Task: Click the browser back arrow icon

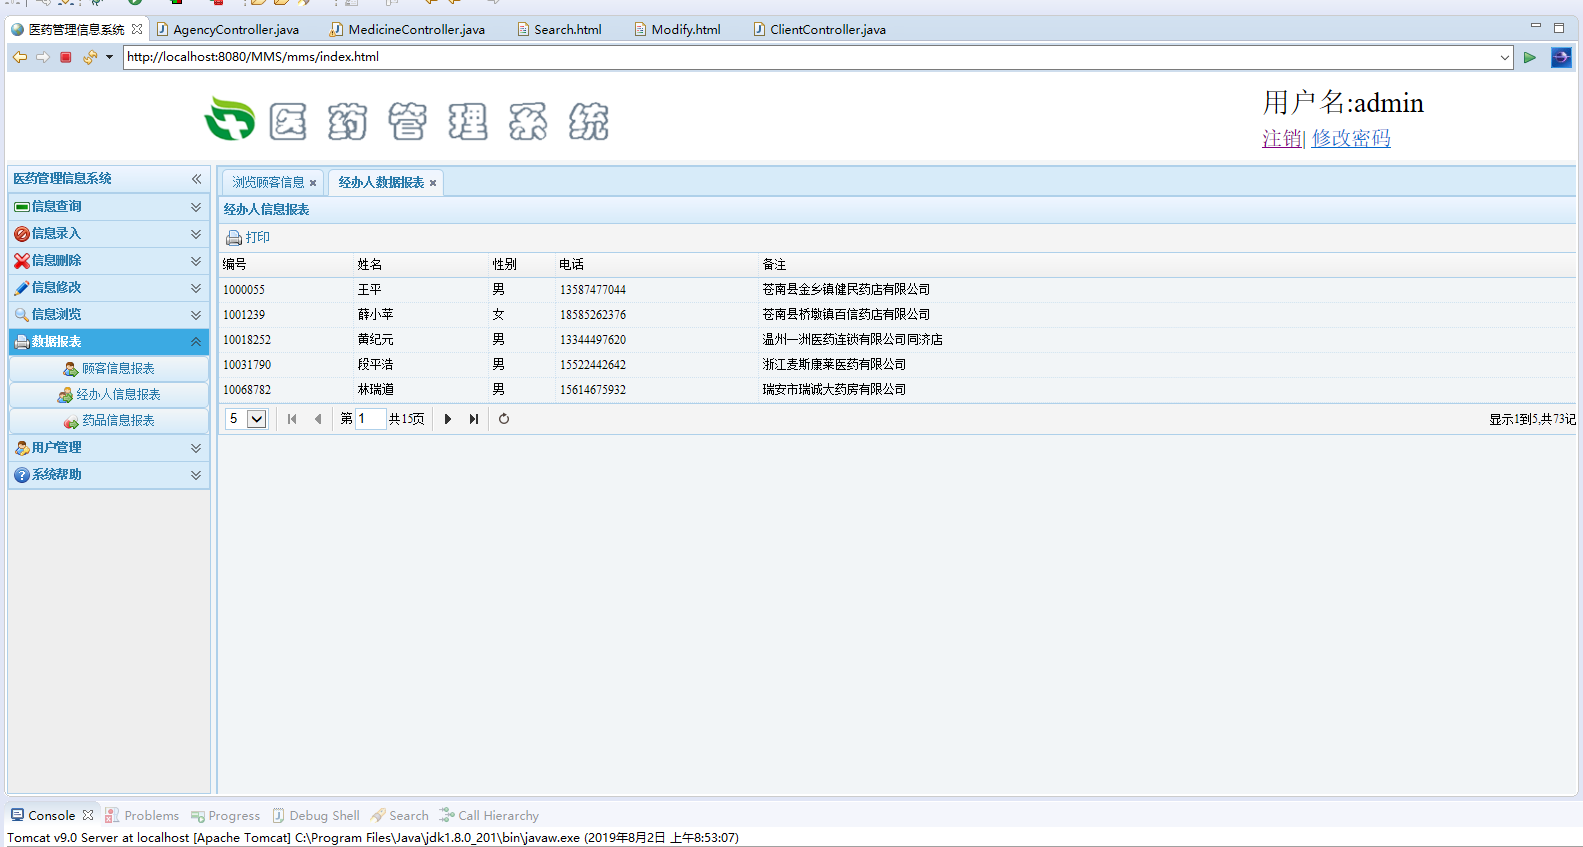Action: click(x=19, y=57)
